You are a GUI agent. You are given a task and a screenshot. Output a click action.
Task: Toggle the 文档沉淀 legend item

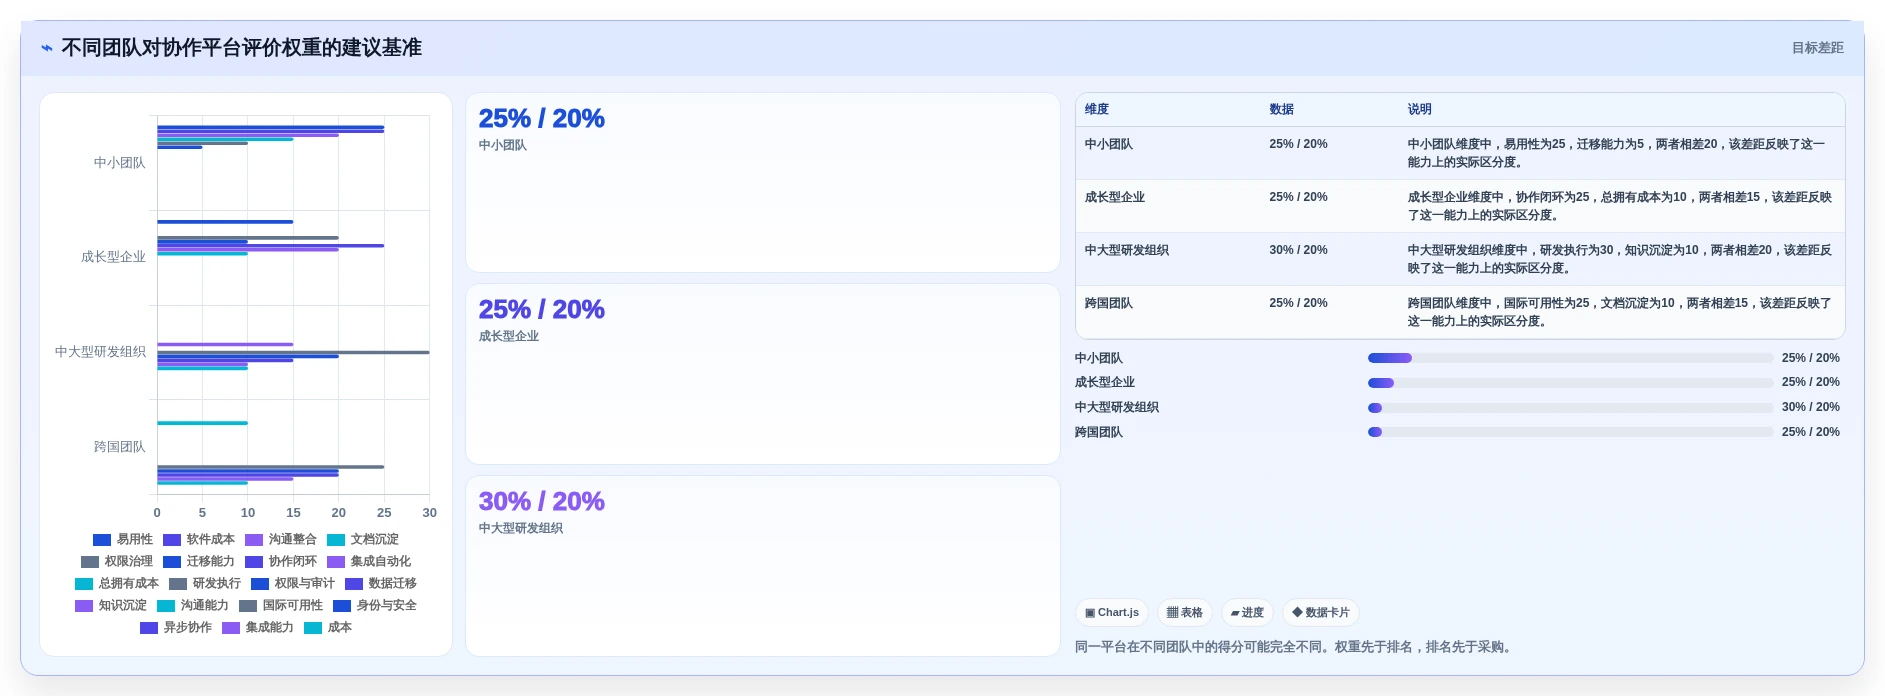363,539
